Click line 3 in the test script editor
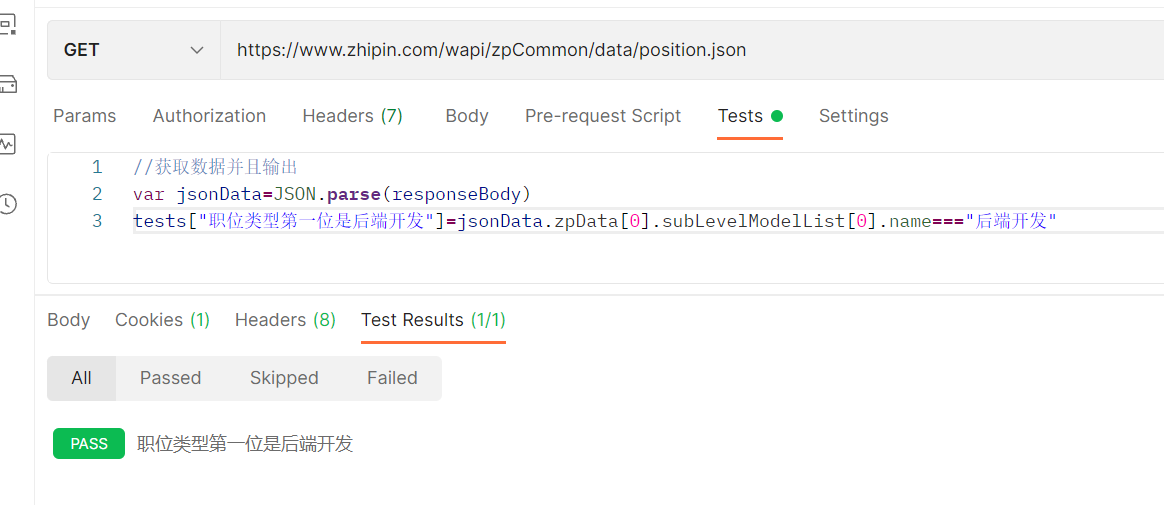 (x=600, y=221)
